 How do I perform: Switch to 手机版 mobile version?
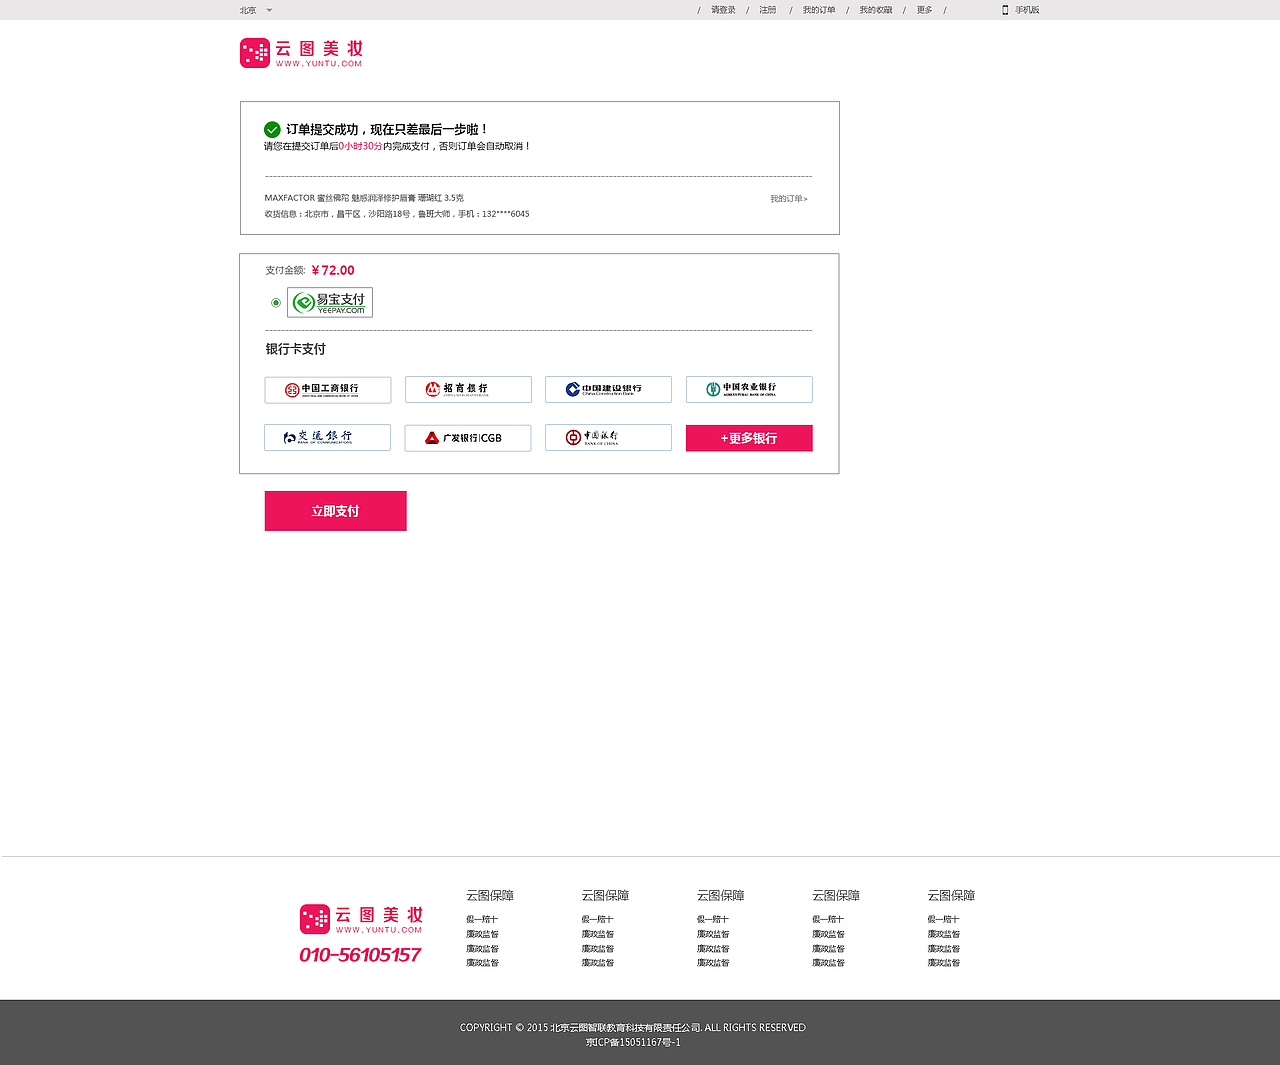1027,10
